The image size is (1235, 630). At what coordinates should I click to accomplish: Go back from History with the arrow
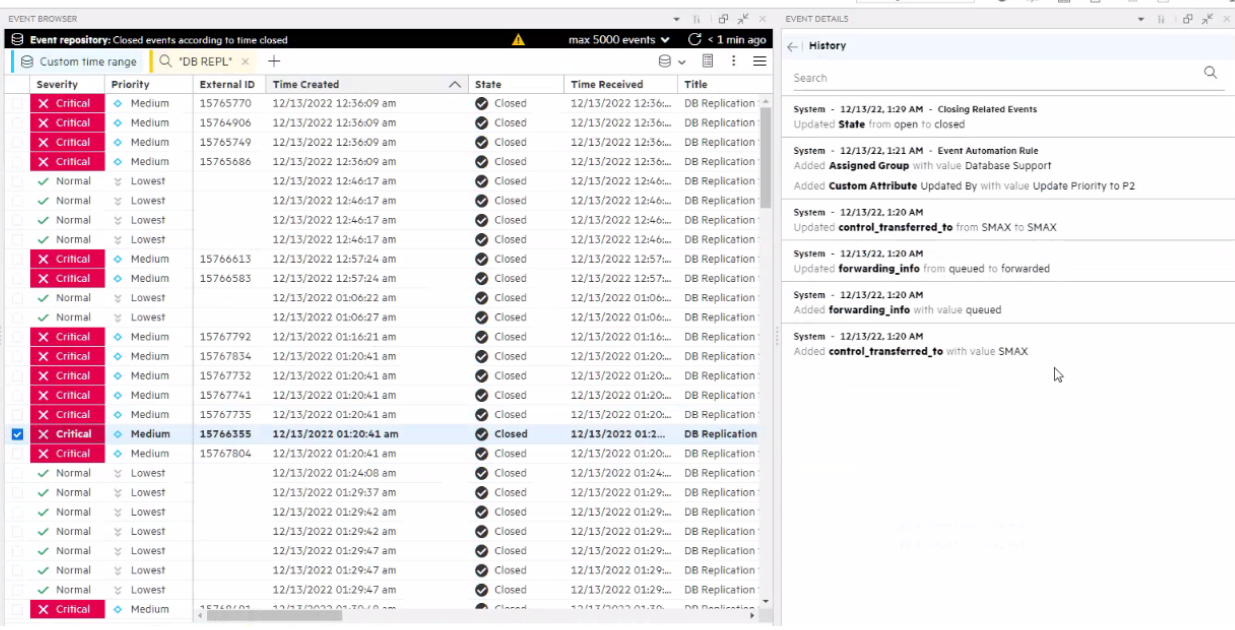tap(794, 45)
